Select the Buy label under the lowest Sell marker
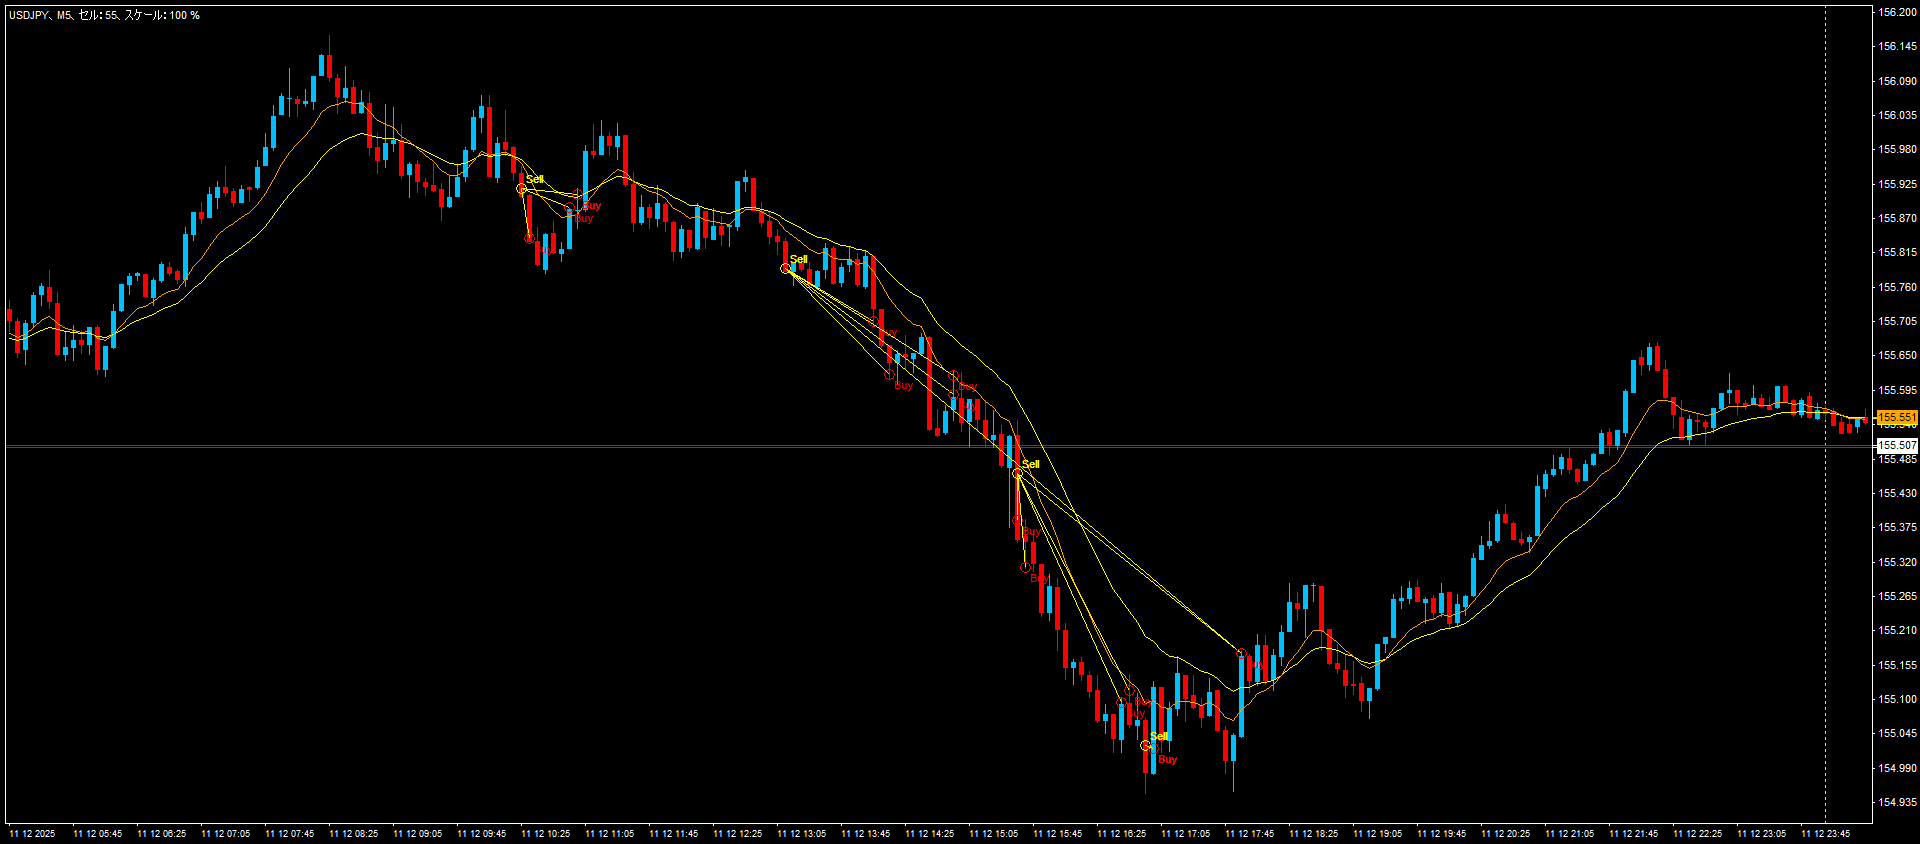 [1167, 760]
